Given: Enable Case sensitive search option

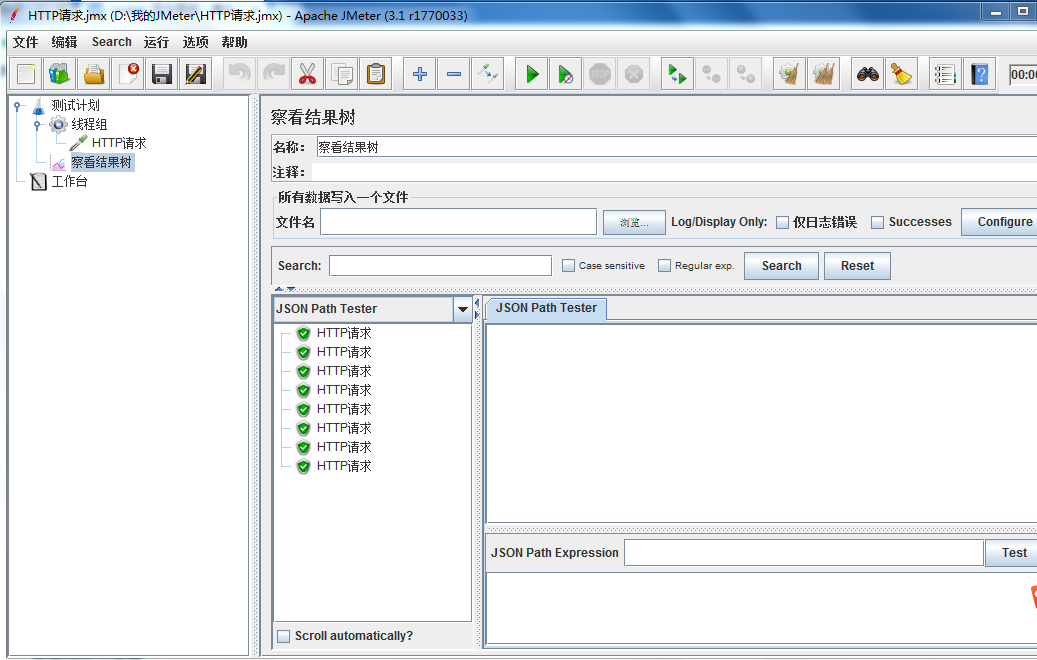Looking at the screenshot, I should click(x=568, y=265).
